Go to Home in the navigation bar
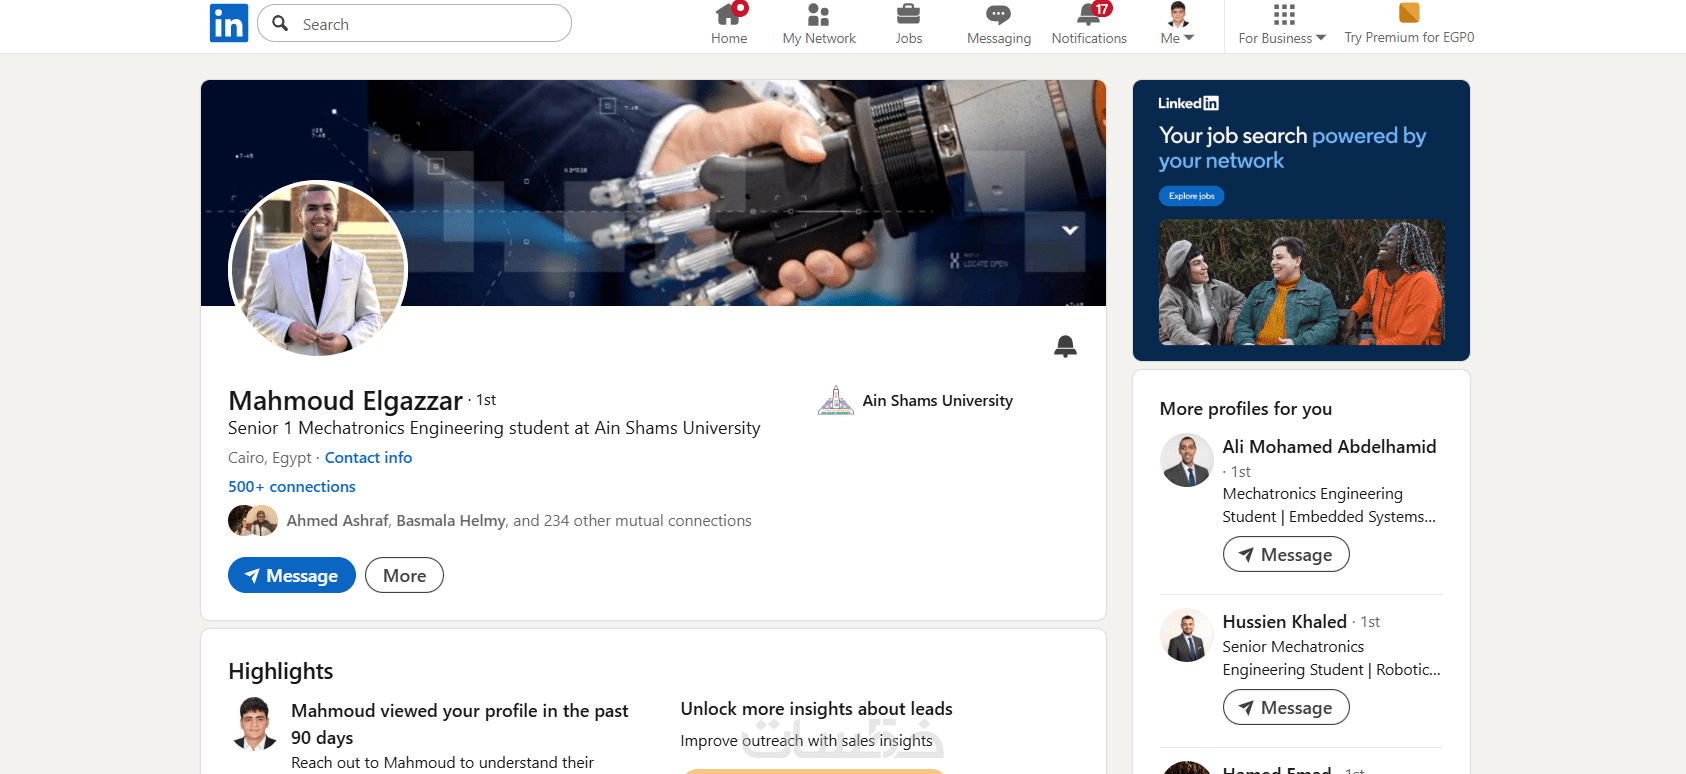This screenshot has width=1686, height=774. click(729, 25)
